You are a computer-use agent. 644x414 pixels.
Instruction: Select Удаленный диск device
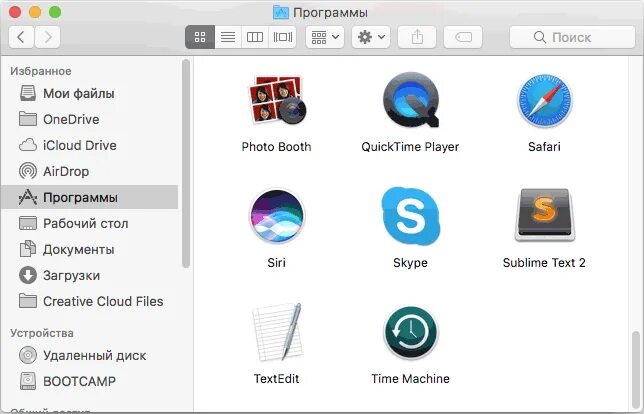click(90, 355)
